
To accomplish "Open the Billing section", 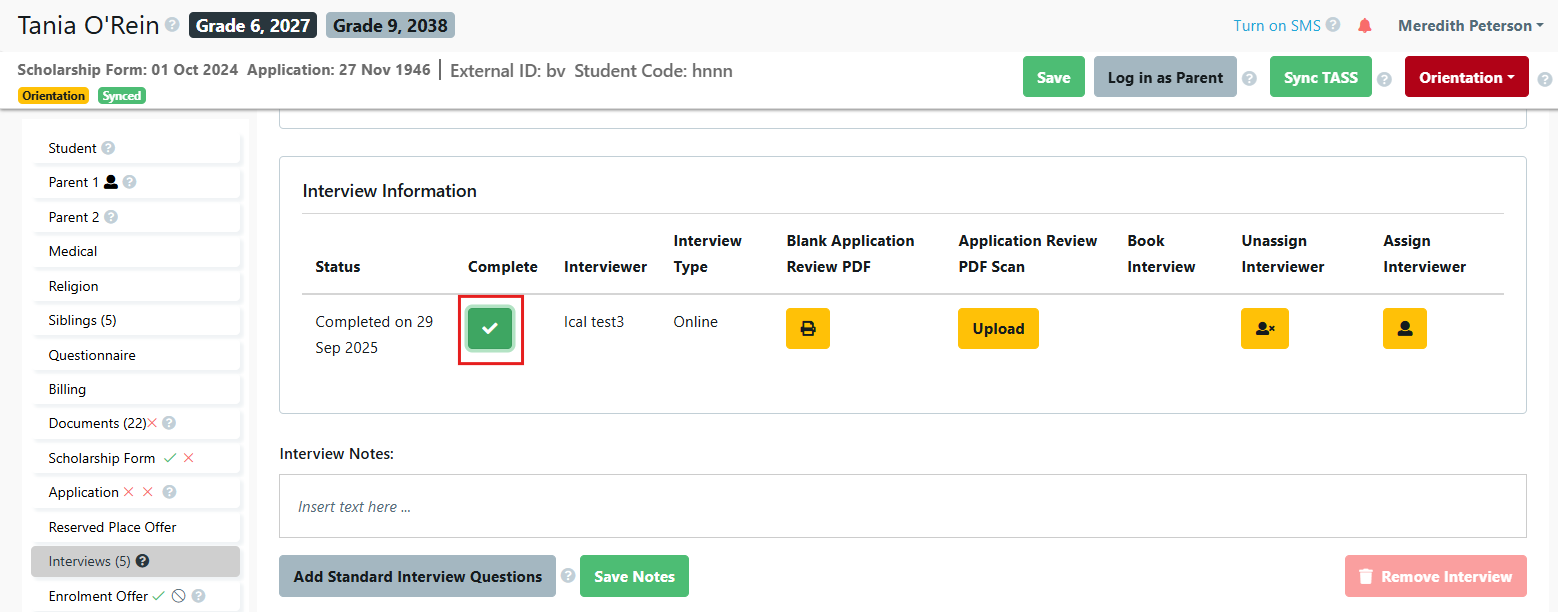I will [x=67, y=389].
